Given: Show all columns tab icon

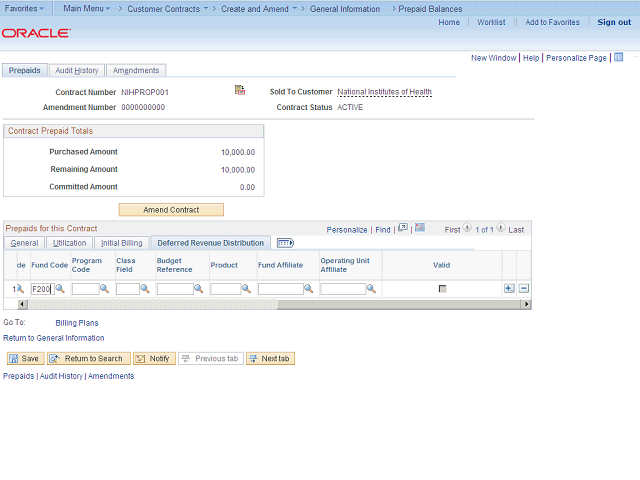Looking at the screenshot, I should pos(285,243).
